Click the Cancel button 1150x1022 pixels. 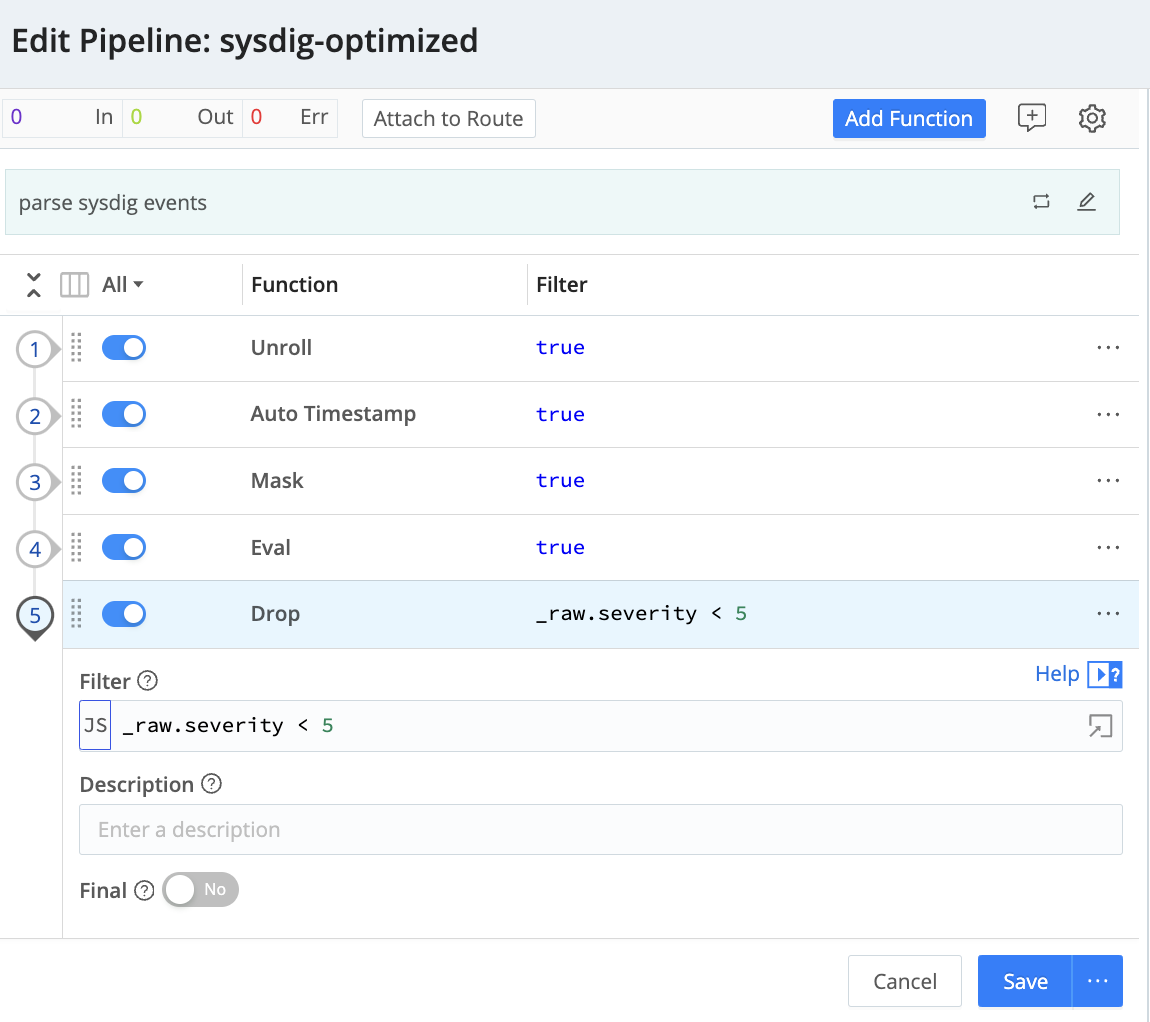point(904,981)
